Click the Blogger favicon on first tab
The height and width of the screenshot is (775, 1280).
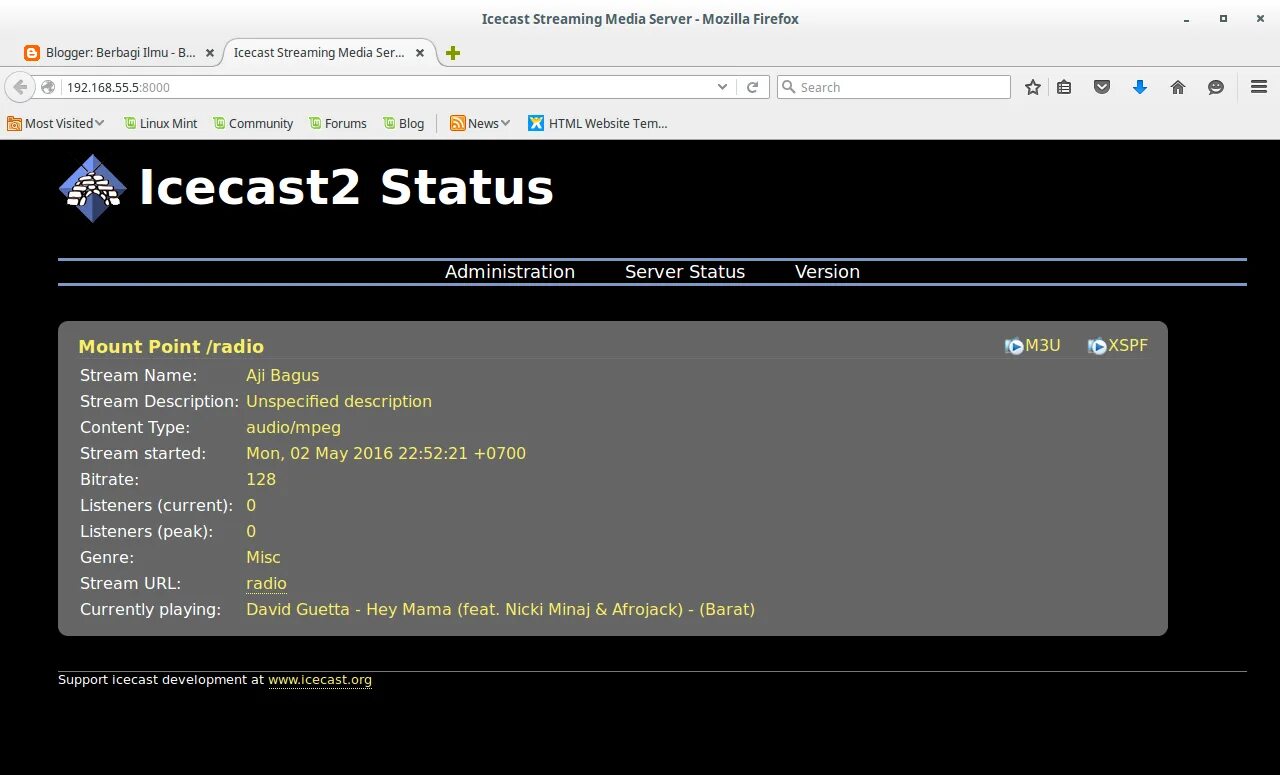tap(32, 53)
